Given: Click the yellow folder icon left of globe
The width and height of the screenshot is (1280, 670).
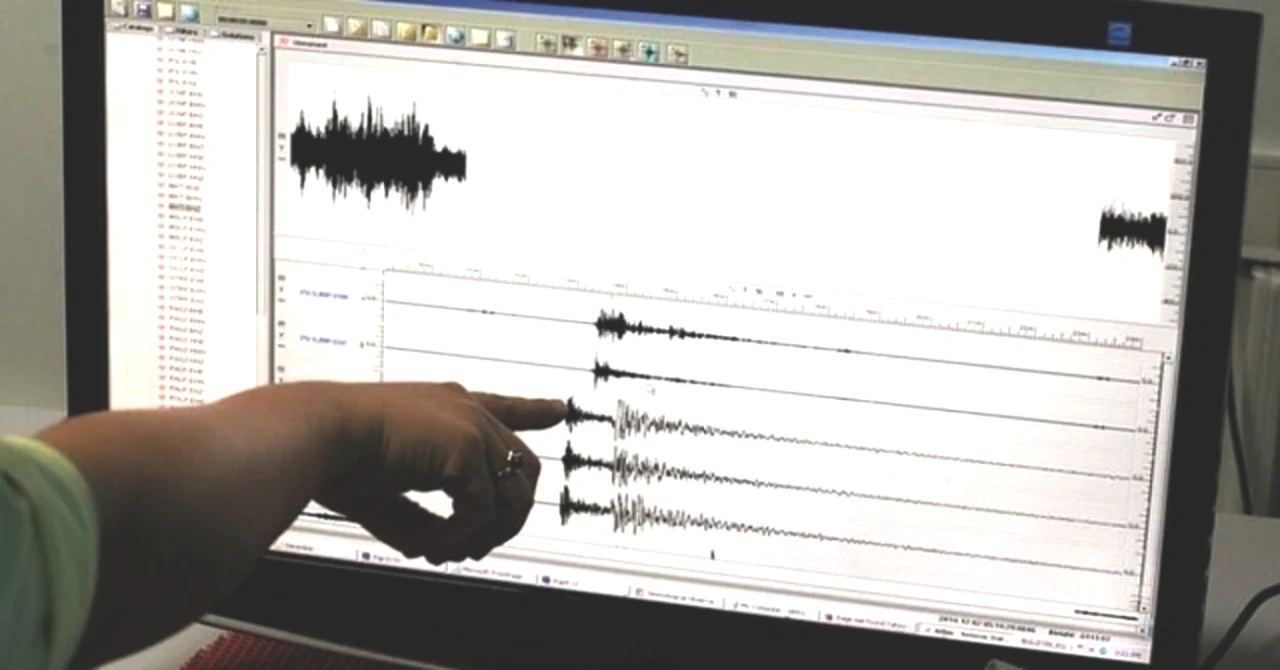Looking at the screenshot, I should click(431, 32).
